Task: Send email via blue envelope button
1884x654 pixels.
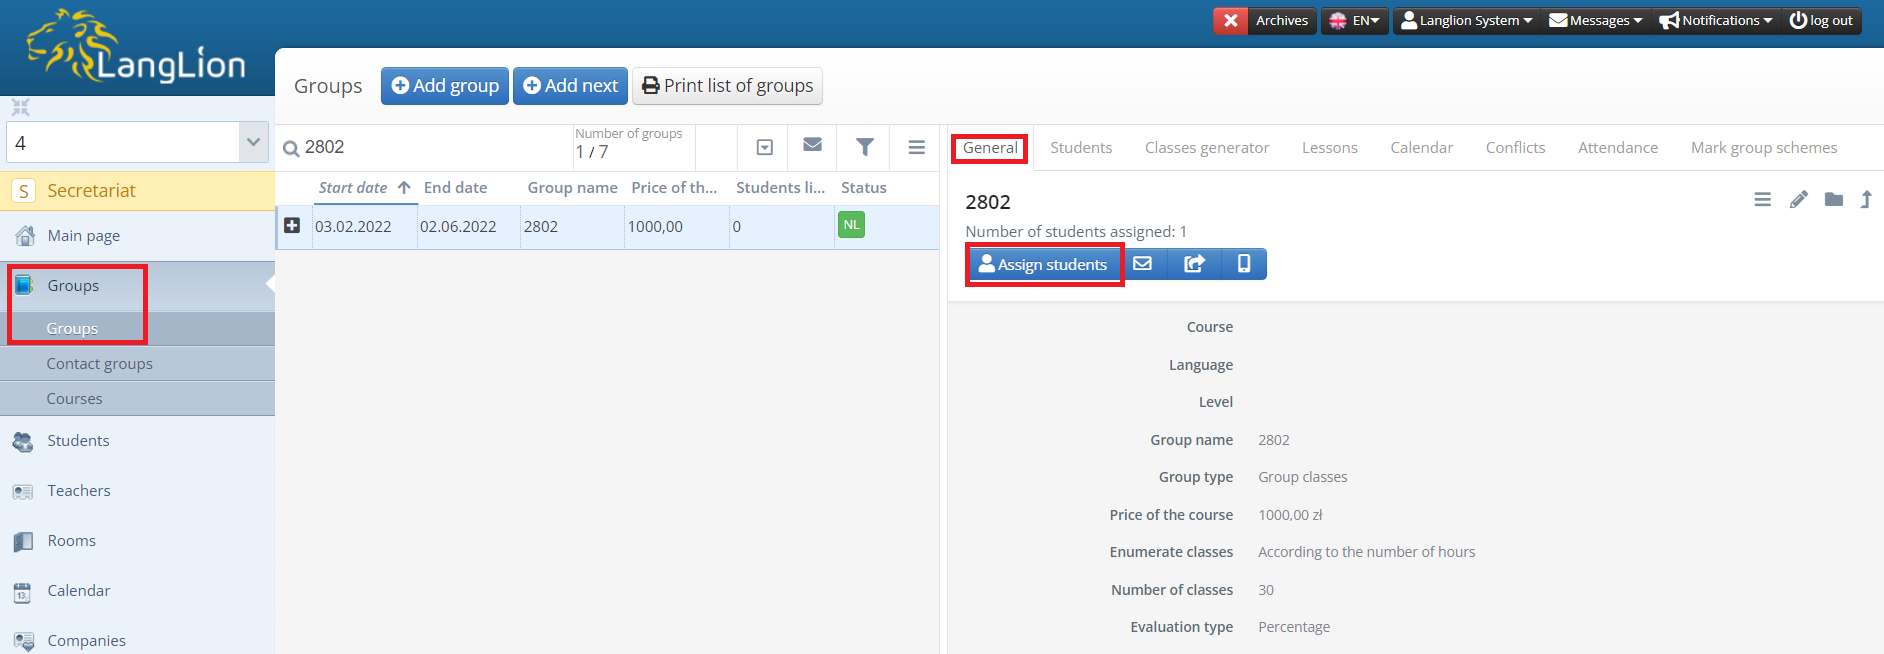Action: tap(1142, 264)
